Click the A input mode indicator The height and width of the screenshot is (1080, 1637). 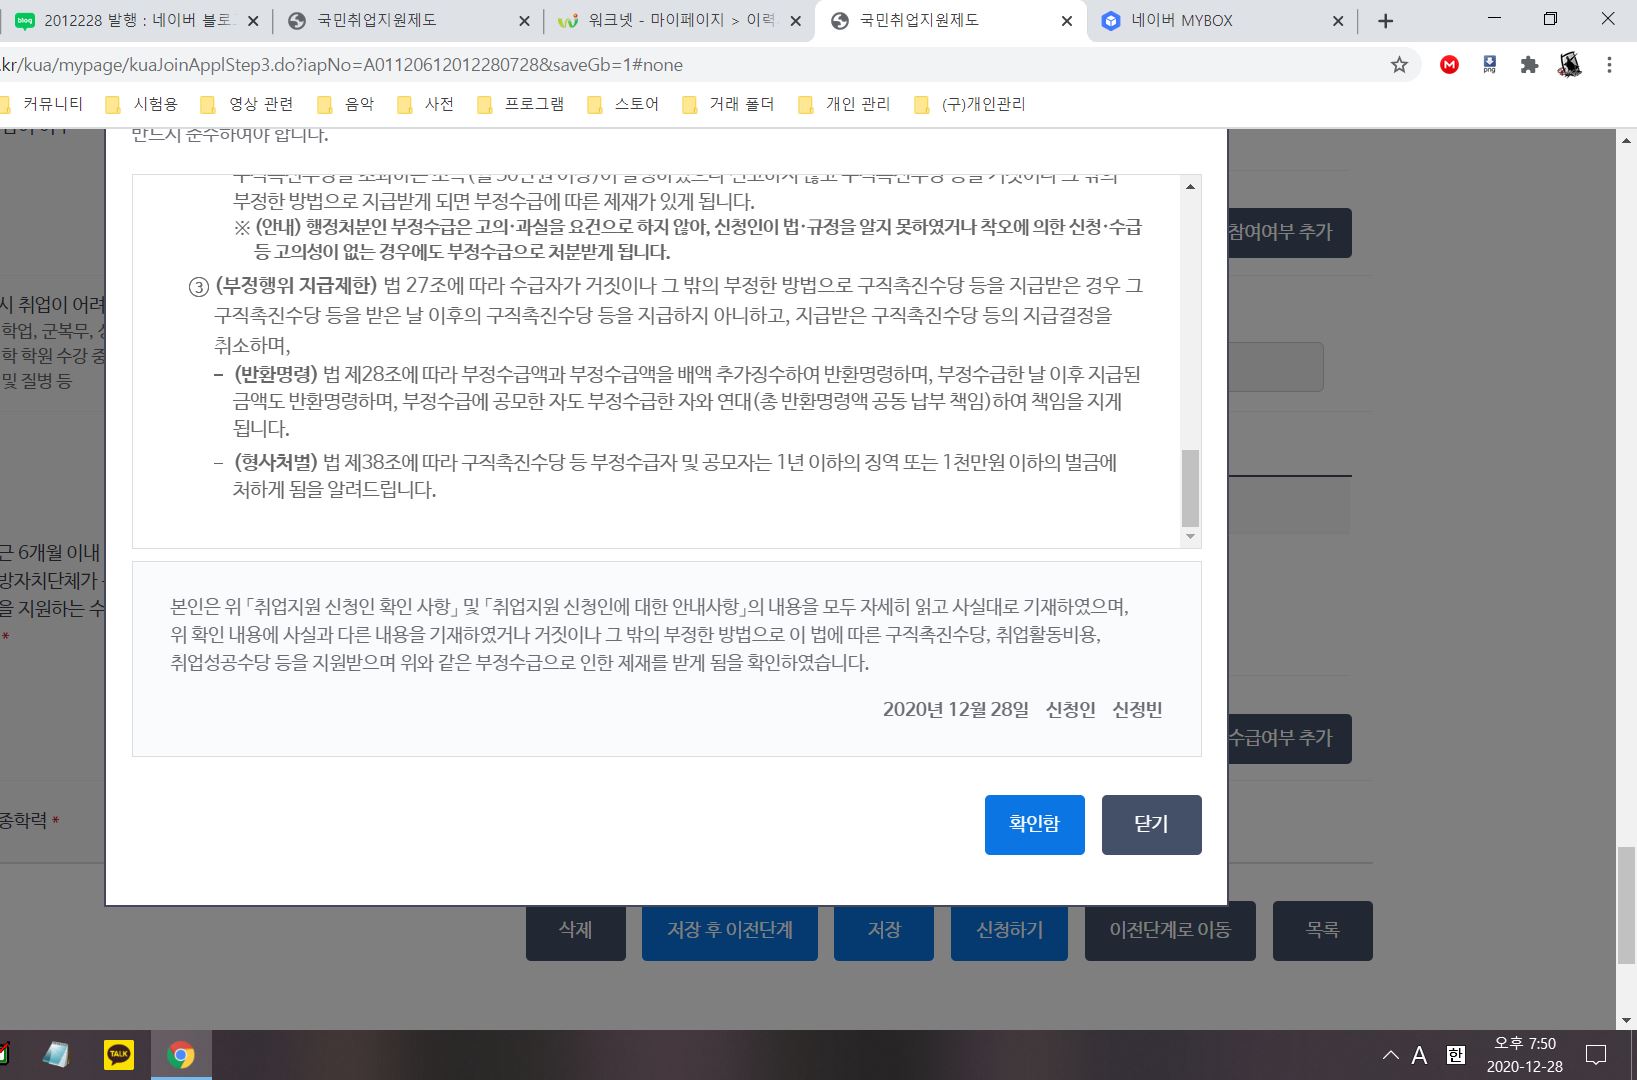pos(1419,1055)
